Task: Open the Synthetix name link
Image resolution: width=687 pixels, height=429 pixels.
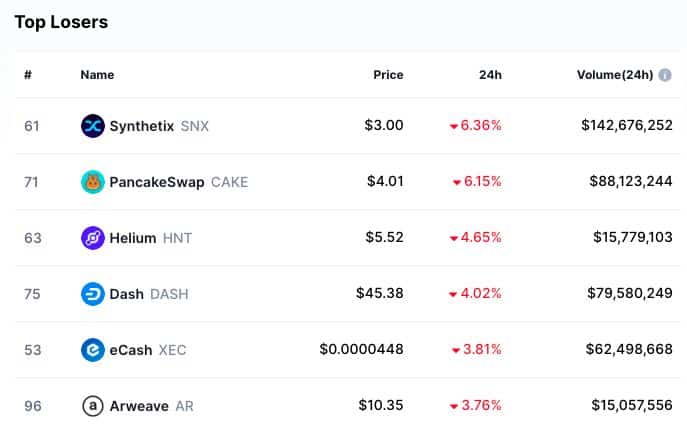Action: (142, 126)
